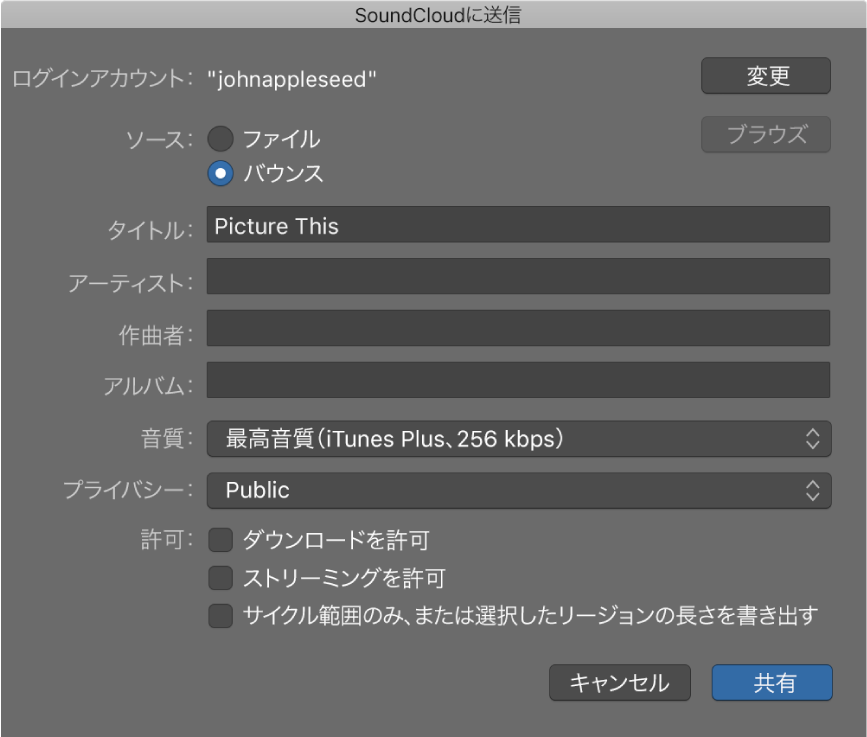867x737 pixels.
Task: Enable the ストリーミングを許可 checkbox
Action: 221,578
